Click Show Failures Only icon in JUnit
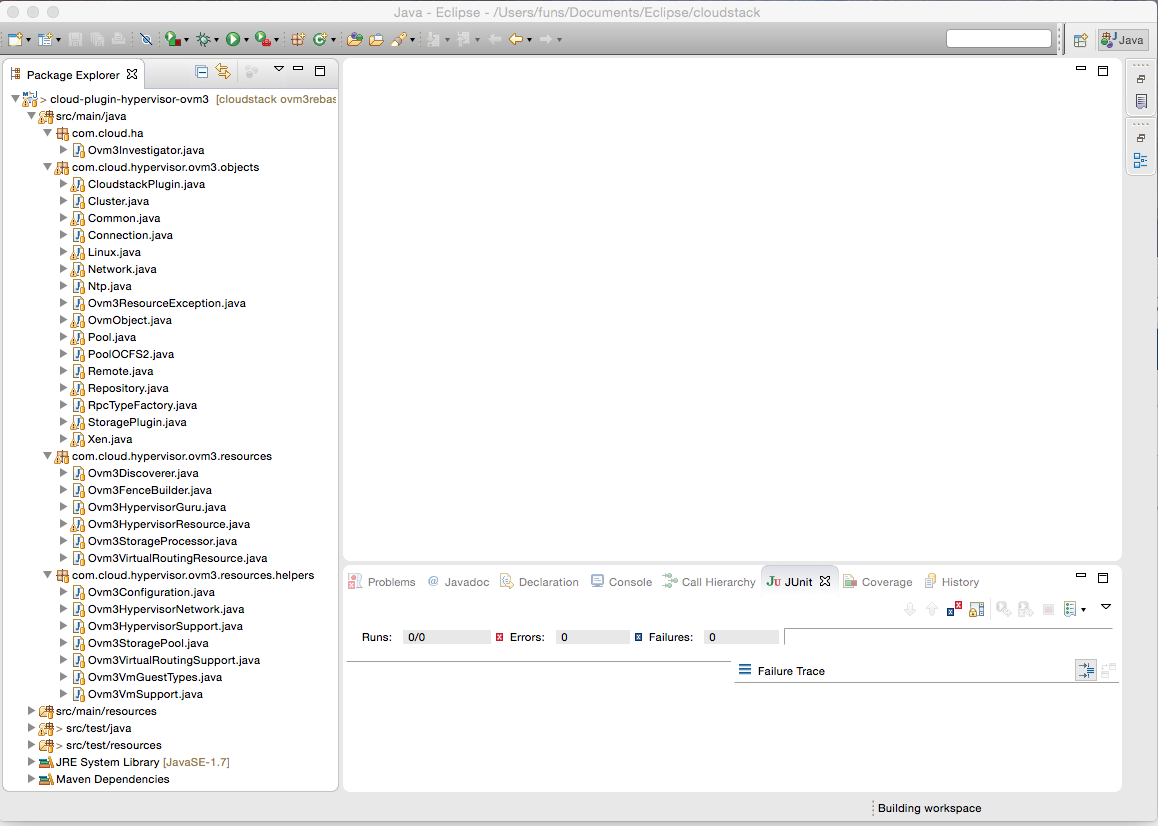1158x826 pixels. tap(954, 609)
